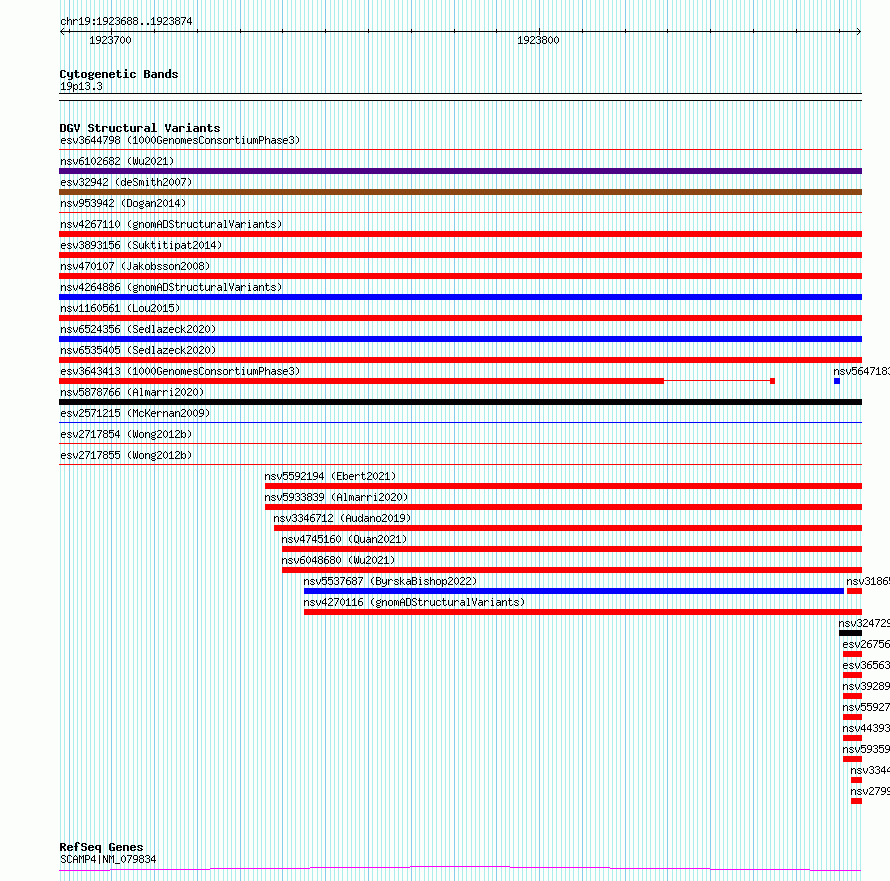Open variant nsv4267110 (gnomADStructuralVariants) label
The width and height of the screenshot is (890, 881).
tap(171, 224)
